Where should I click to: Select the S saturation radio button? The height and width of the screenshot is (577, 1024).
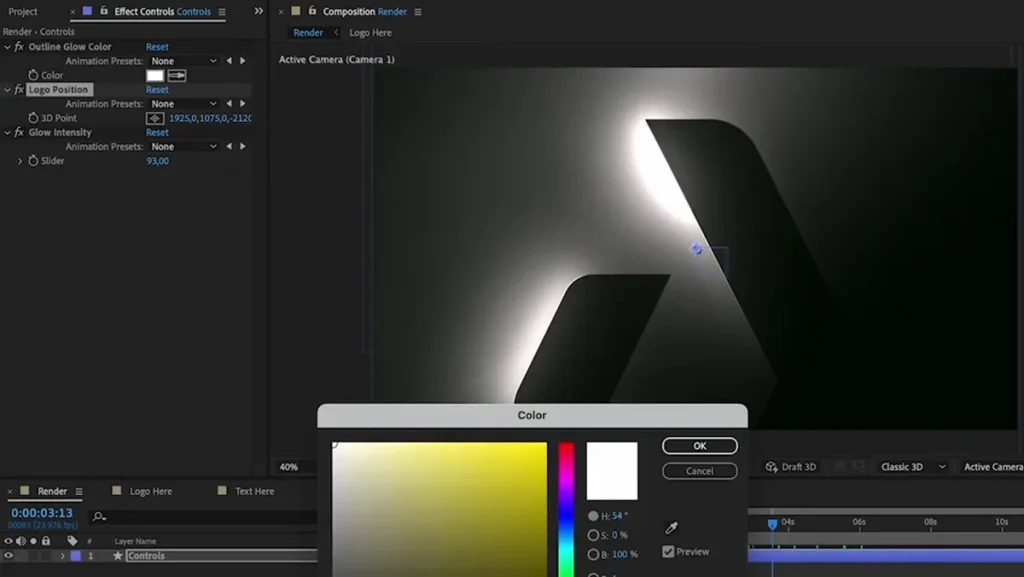click(593, 535)
